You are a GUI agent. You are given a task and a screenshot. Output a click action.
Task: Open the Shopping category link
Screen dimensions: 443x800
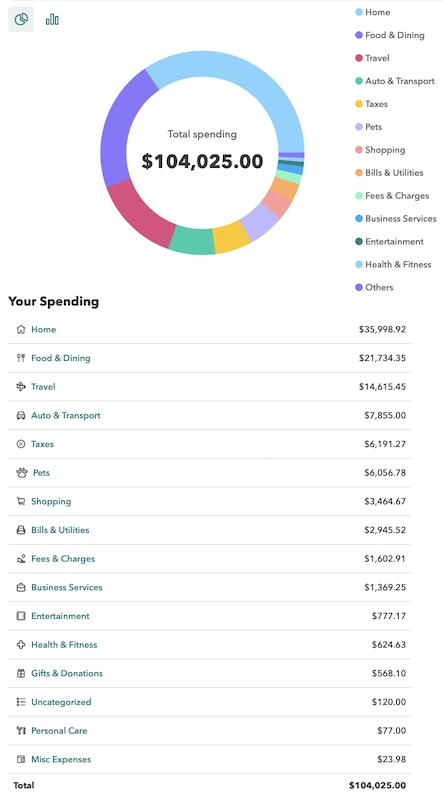pyautogui.click(x=51, y=502)
